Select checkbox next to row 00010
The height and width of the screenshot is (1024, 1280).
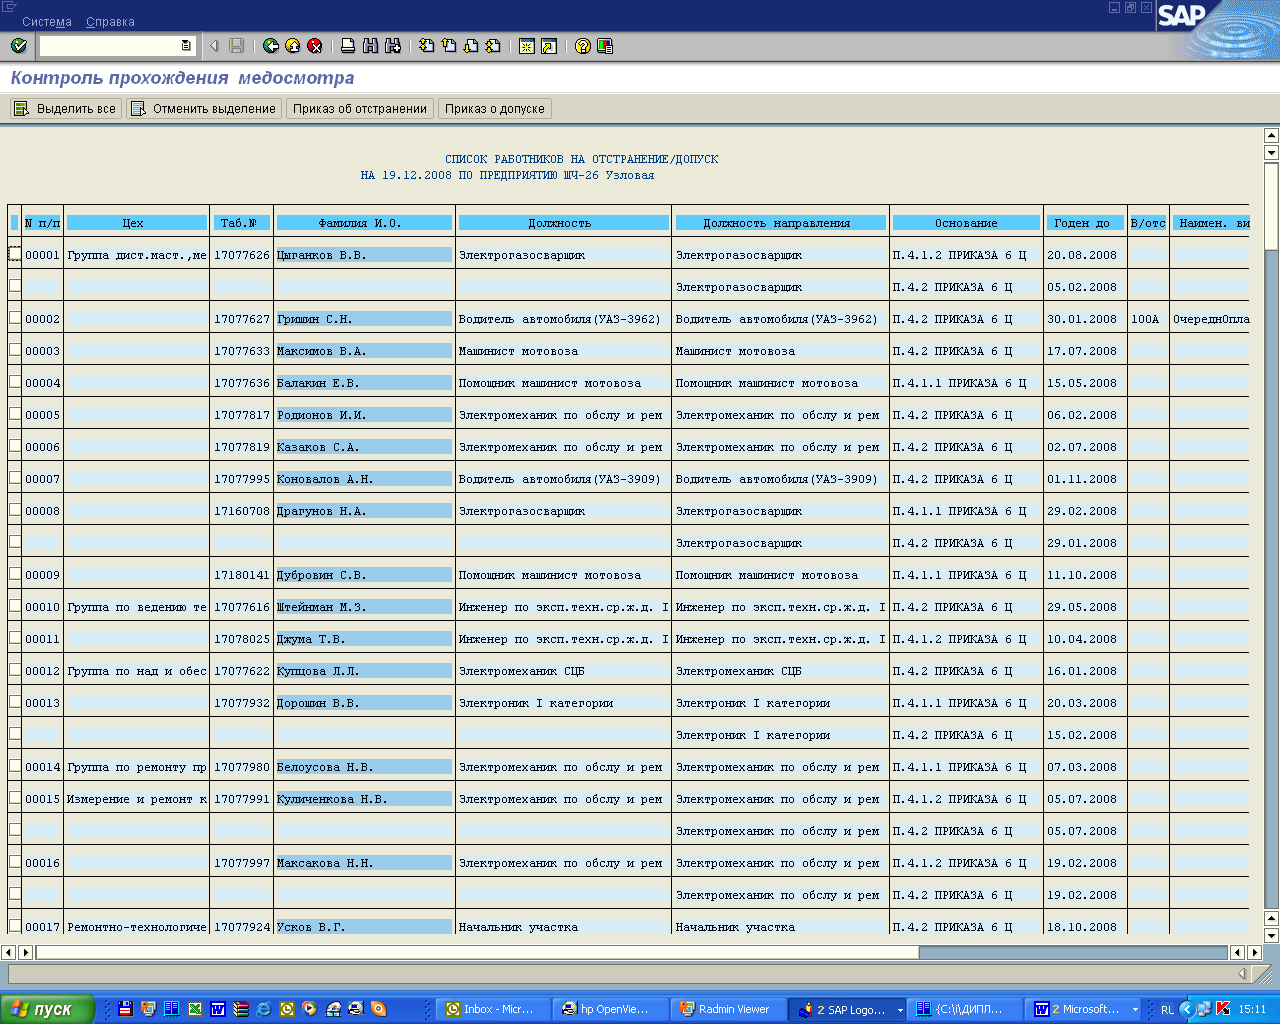[x=15, y=606]
